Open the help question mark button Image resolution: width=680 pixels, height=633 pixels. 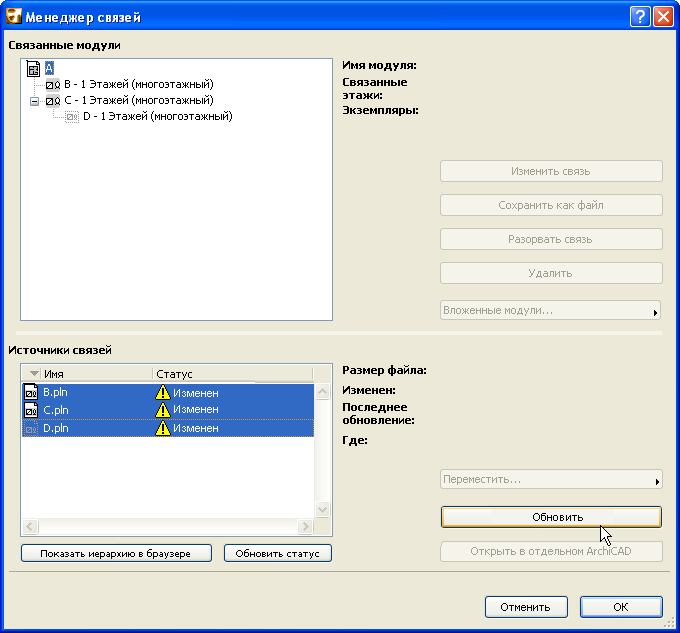(x=640, y=17)
